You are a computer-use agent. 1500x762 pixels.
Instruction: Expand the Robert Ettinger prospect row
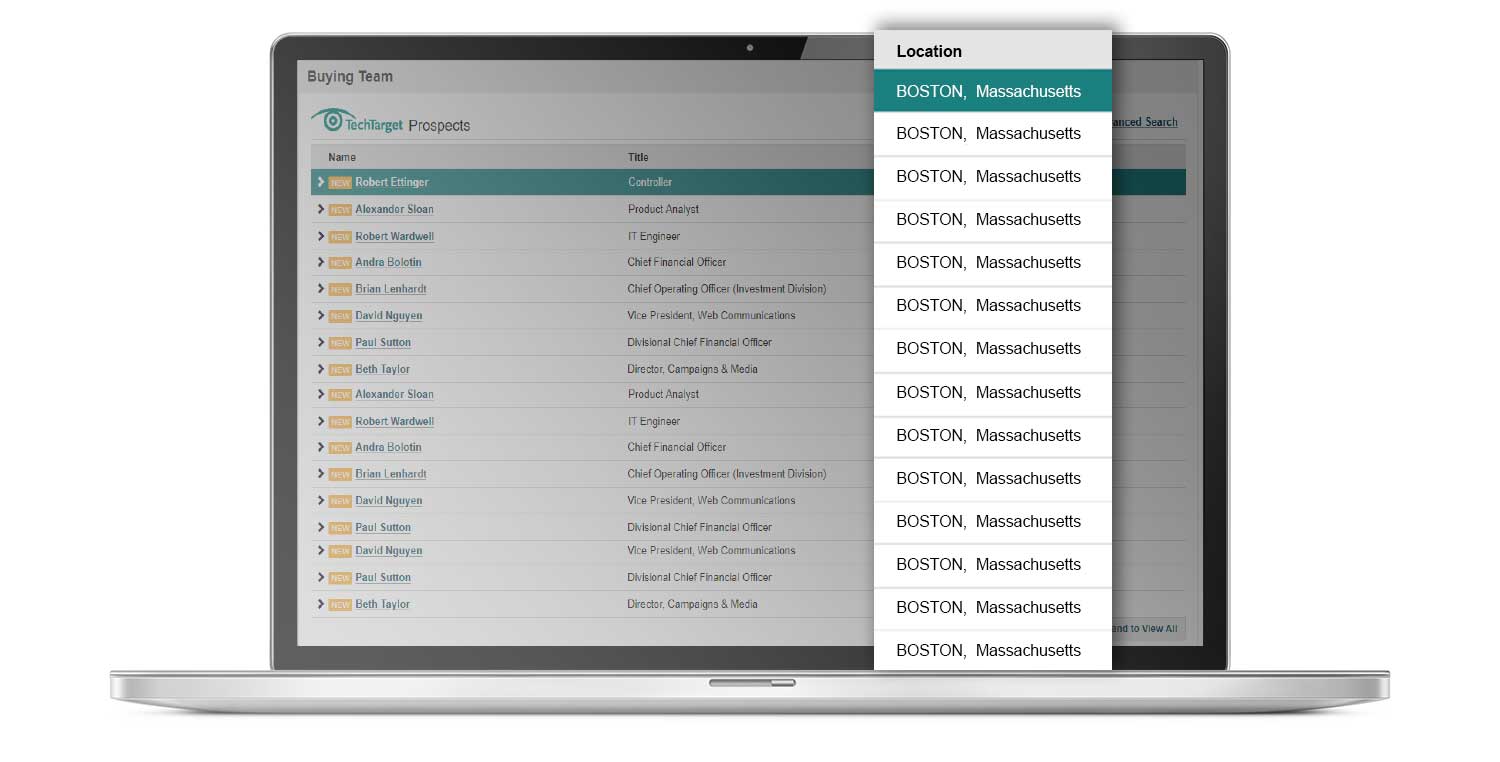coord(321,182)
